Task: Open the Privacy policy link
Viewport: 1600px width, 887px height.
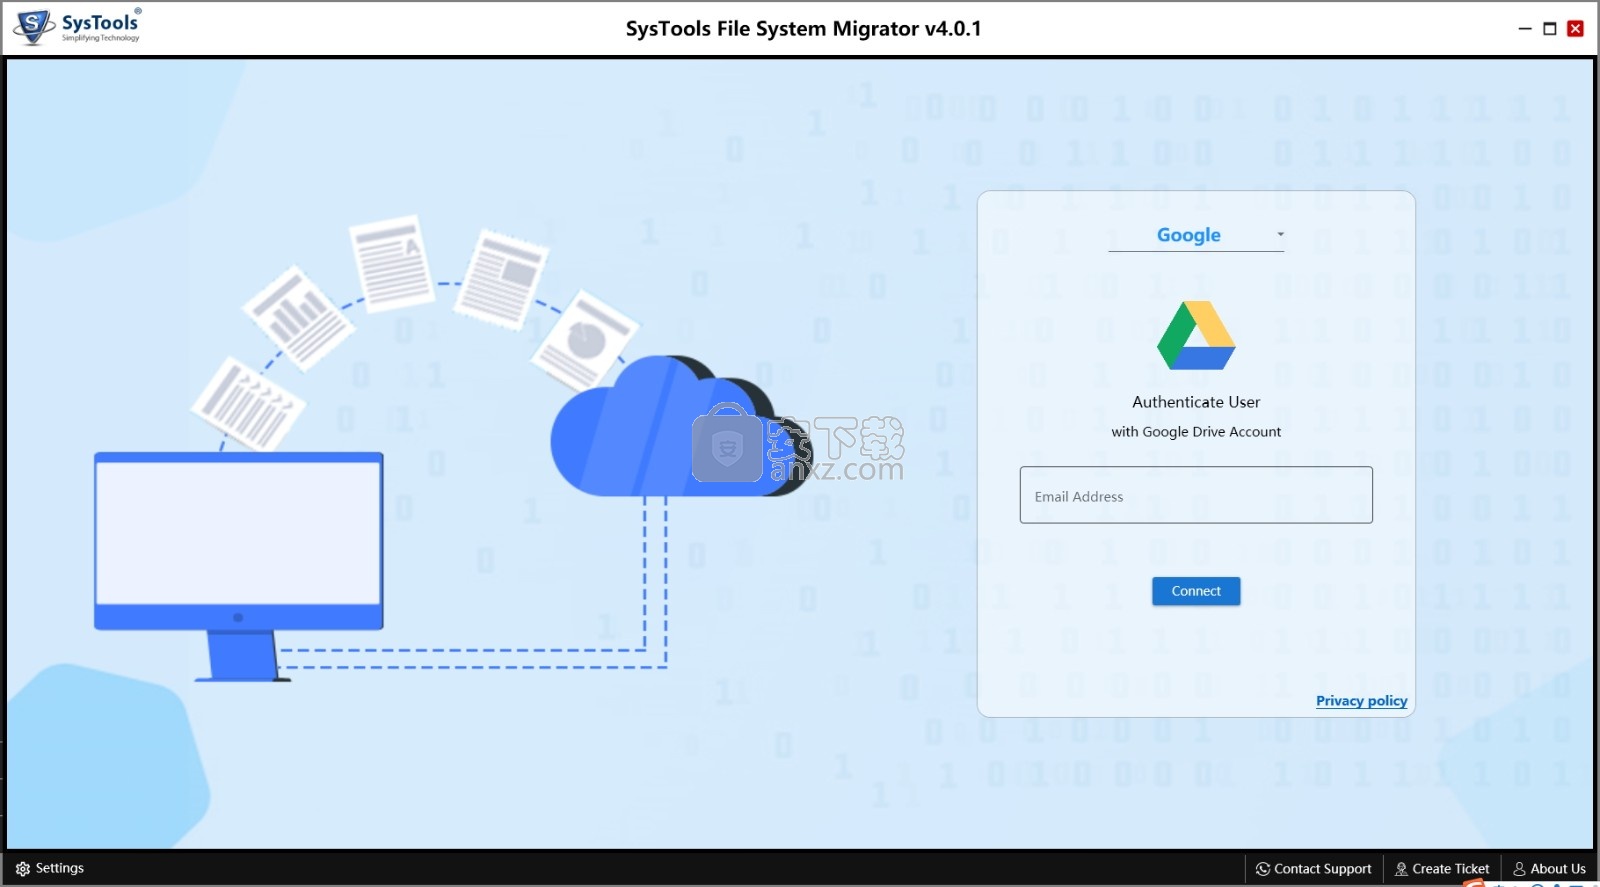Action: 1361,701
